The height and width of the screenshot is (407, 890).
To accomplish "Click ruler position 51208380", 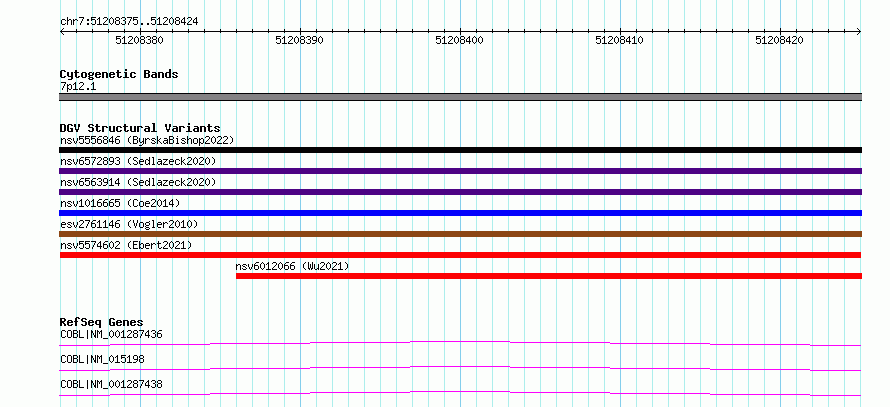I will pyautogui.click(x=139, y=40).
